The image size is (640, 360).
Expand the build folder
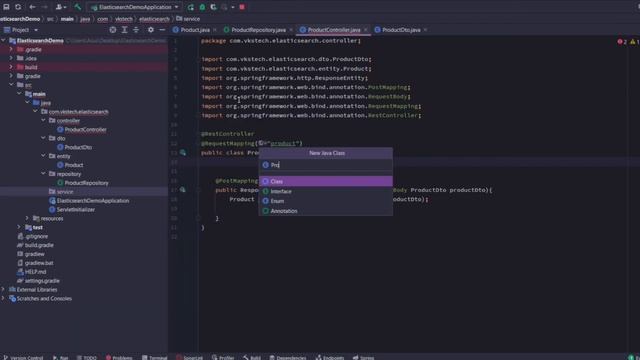pyautogui.click(x=11, y=67)
